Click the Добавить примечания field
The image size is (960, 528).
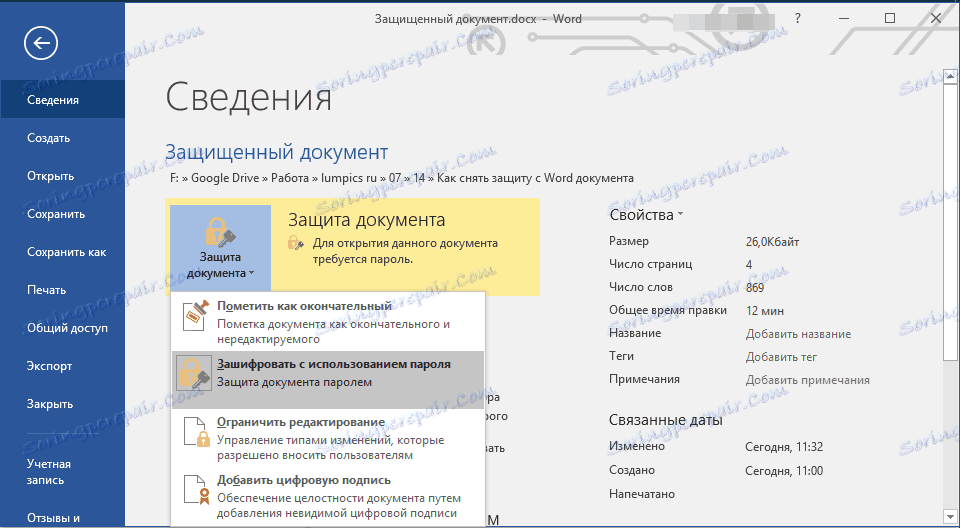[808, 380]
